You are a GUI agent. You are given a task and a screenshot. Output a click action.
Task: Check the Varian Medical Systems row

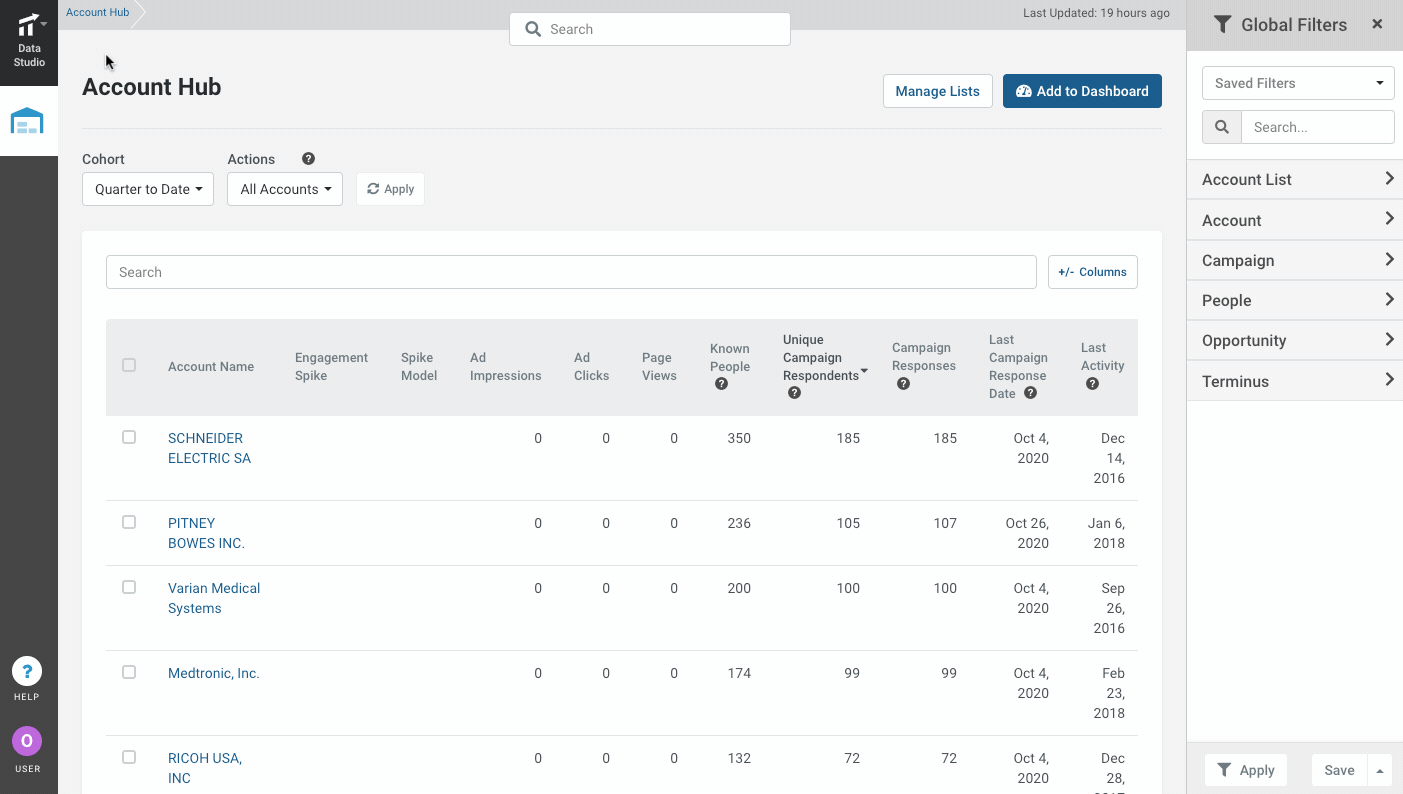[129, 587]
